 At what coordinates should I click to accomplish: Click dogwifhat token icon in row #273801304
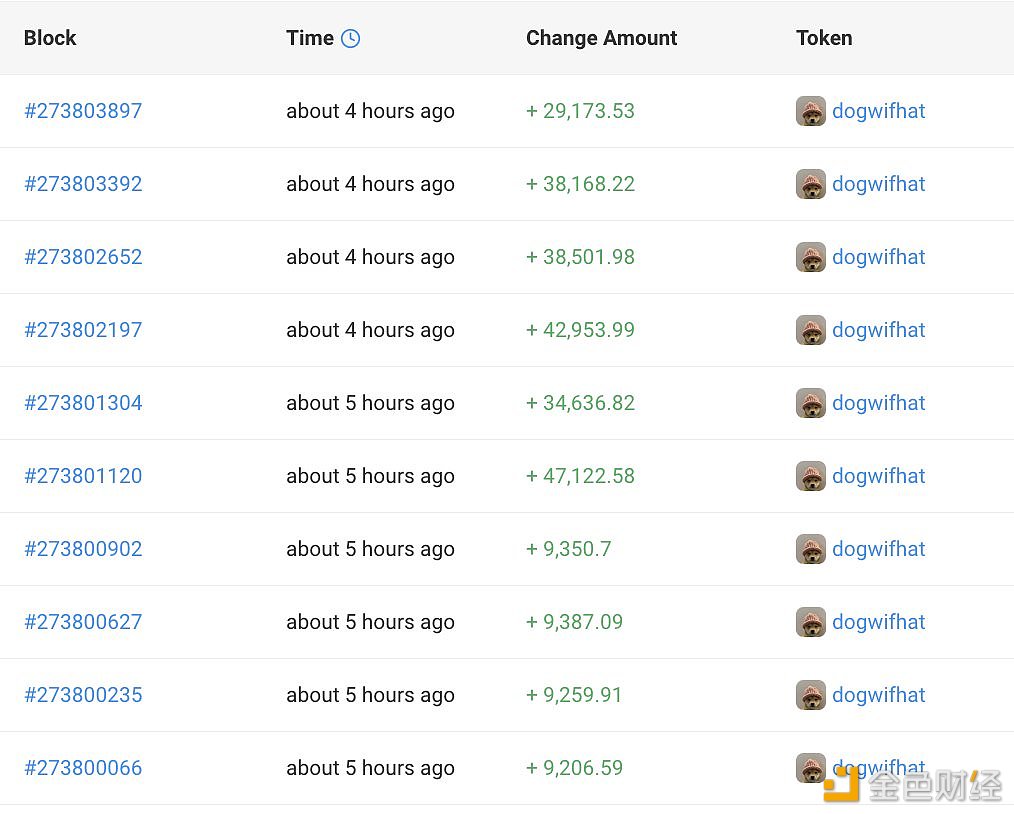tap(811, 403)
